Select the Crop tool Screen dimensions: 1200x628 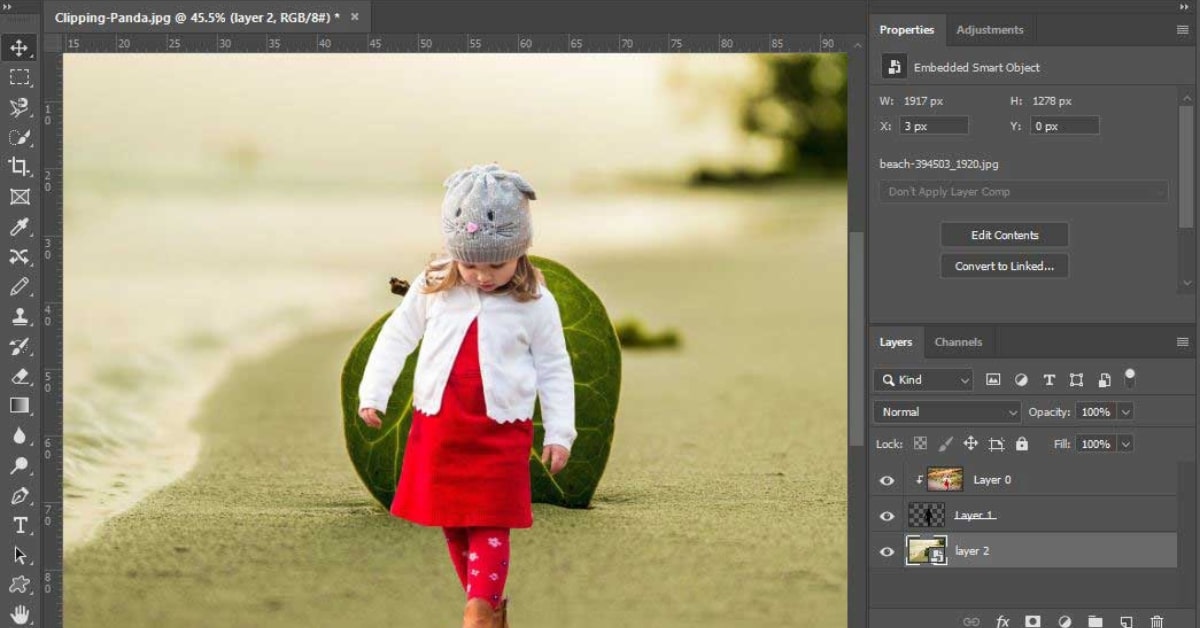(x=19, y=167)
